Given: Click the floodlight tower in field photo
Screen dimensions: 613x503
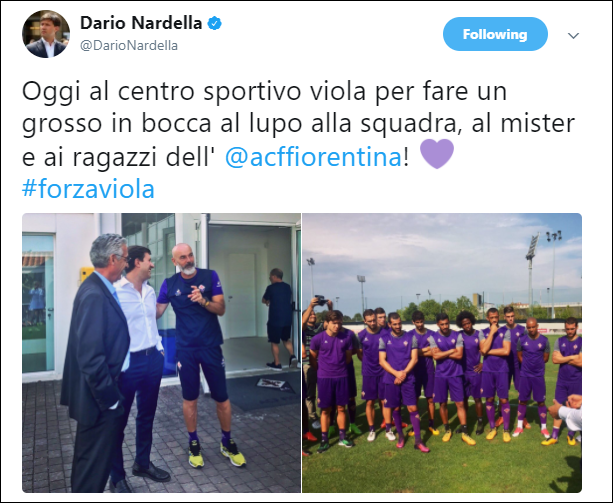Looking at the screenshot, I should (531, 274).
